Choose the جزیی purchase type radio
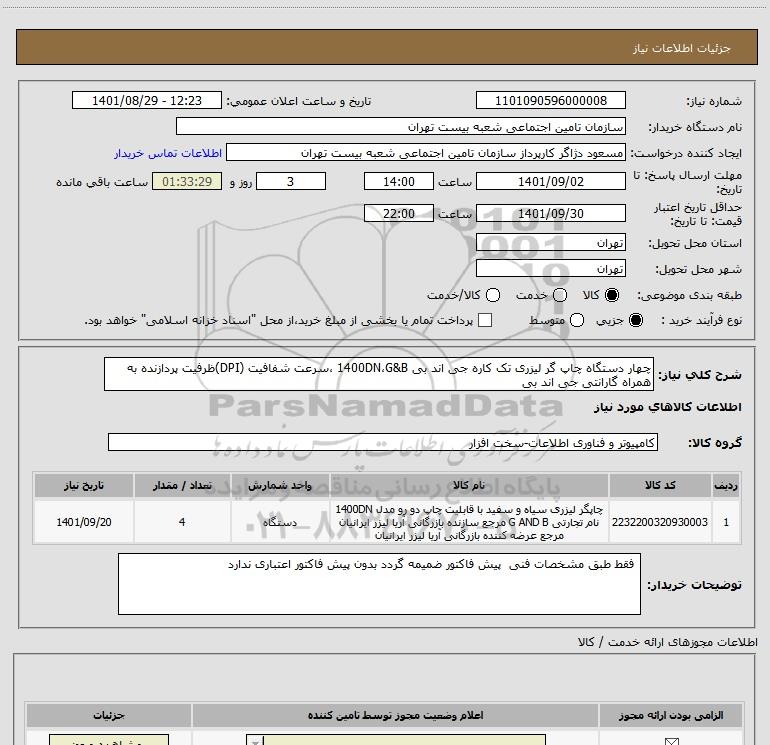770x745 pixels. click(x=636, y=320)
